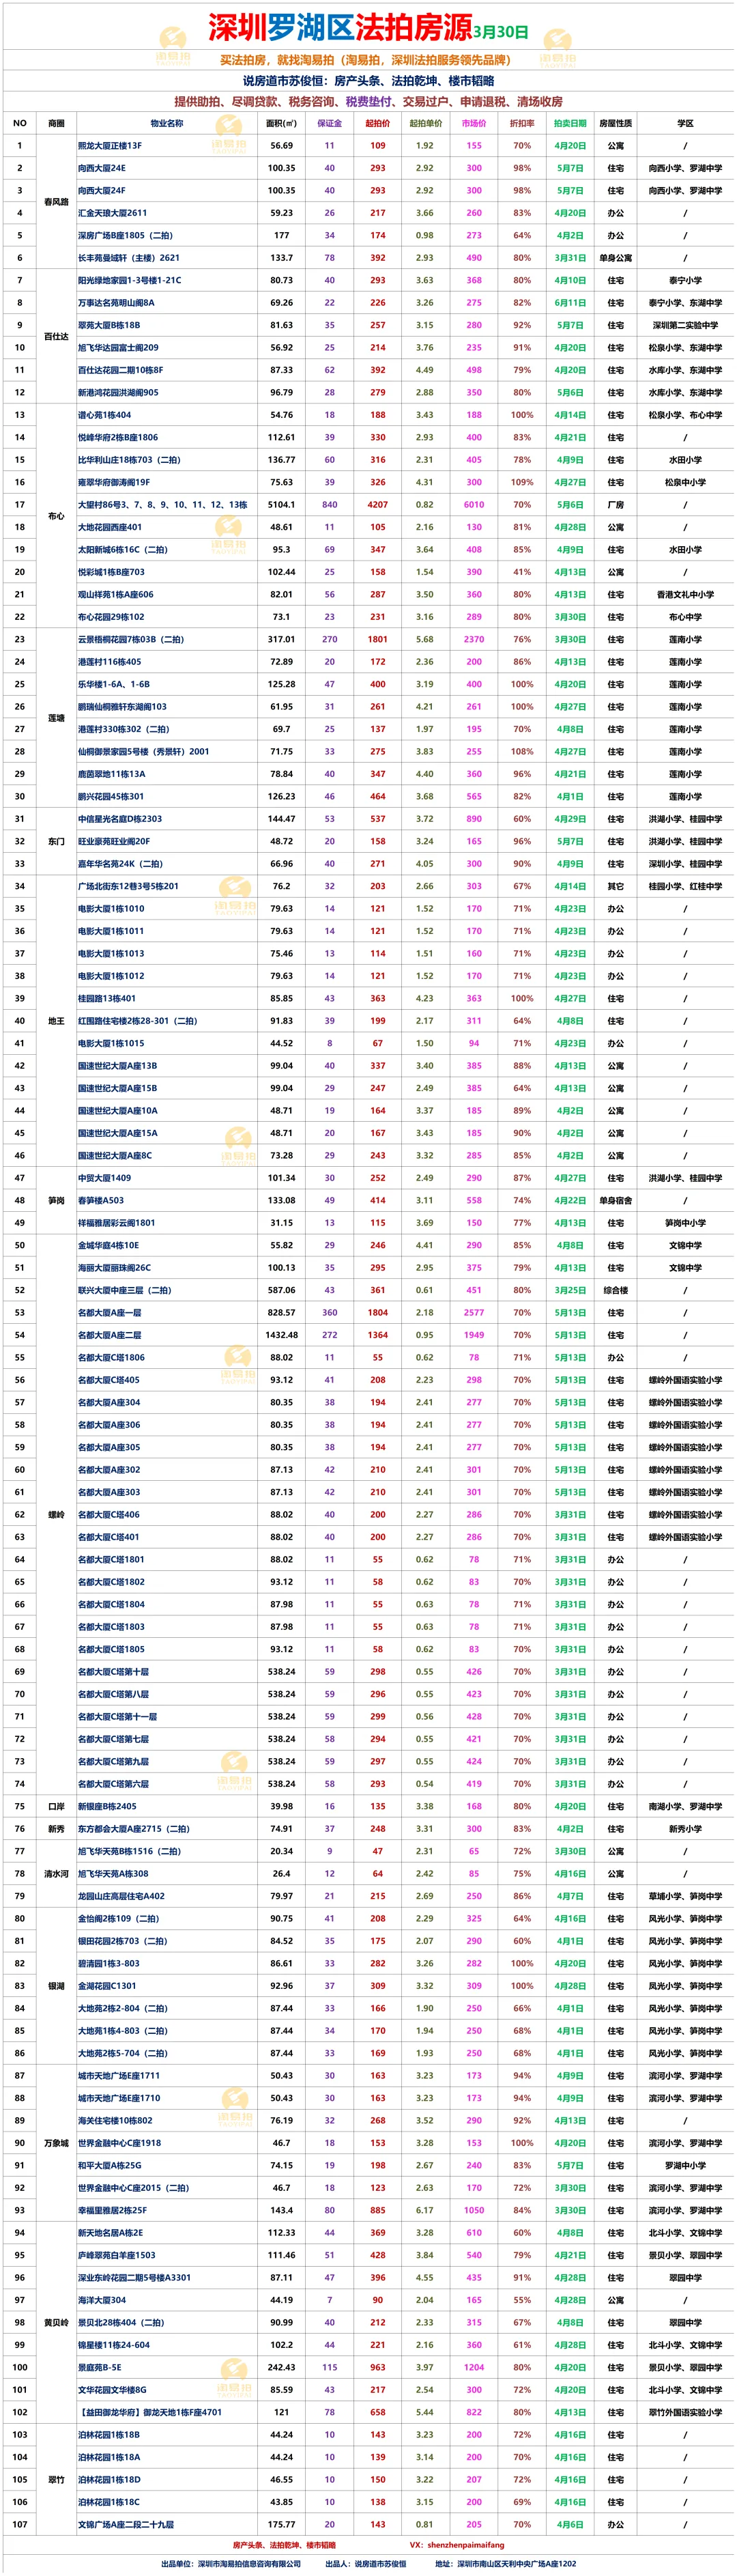This screenshot has height=2576, width=737.
Task: Select property 长丰苑曼域轩（主楼）2621
Action: (x=129, y=257)
